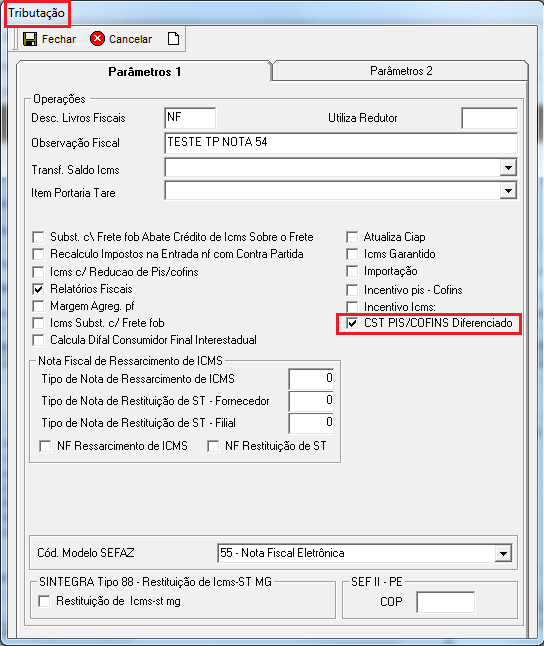Click the Observação Fiscal label
Screen dimensions: 544x646
pyautogui.click(x=75, y=143)
